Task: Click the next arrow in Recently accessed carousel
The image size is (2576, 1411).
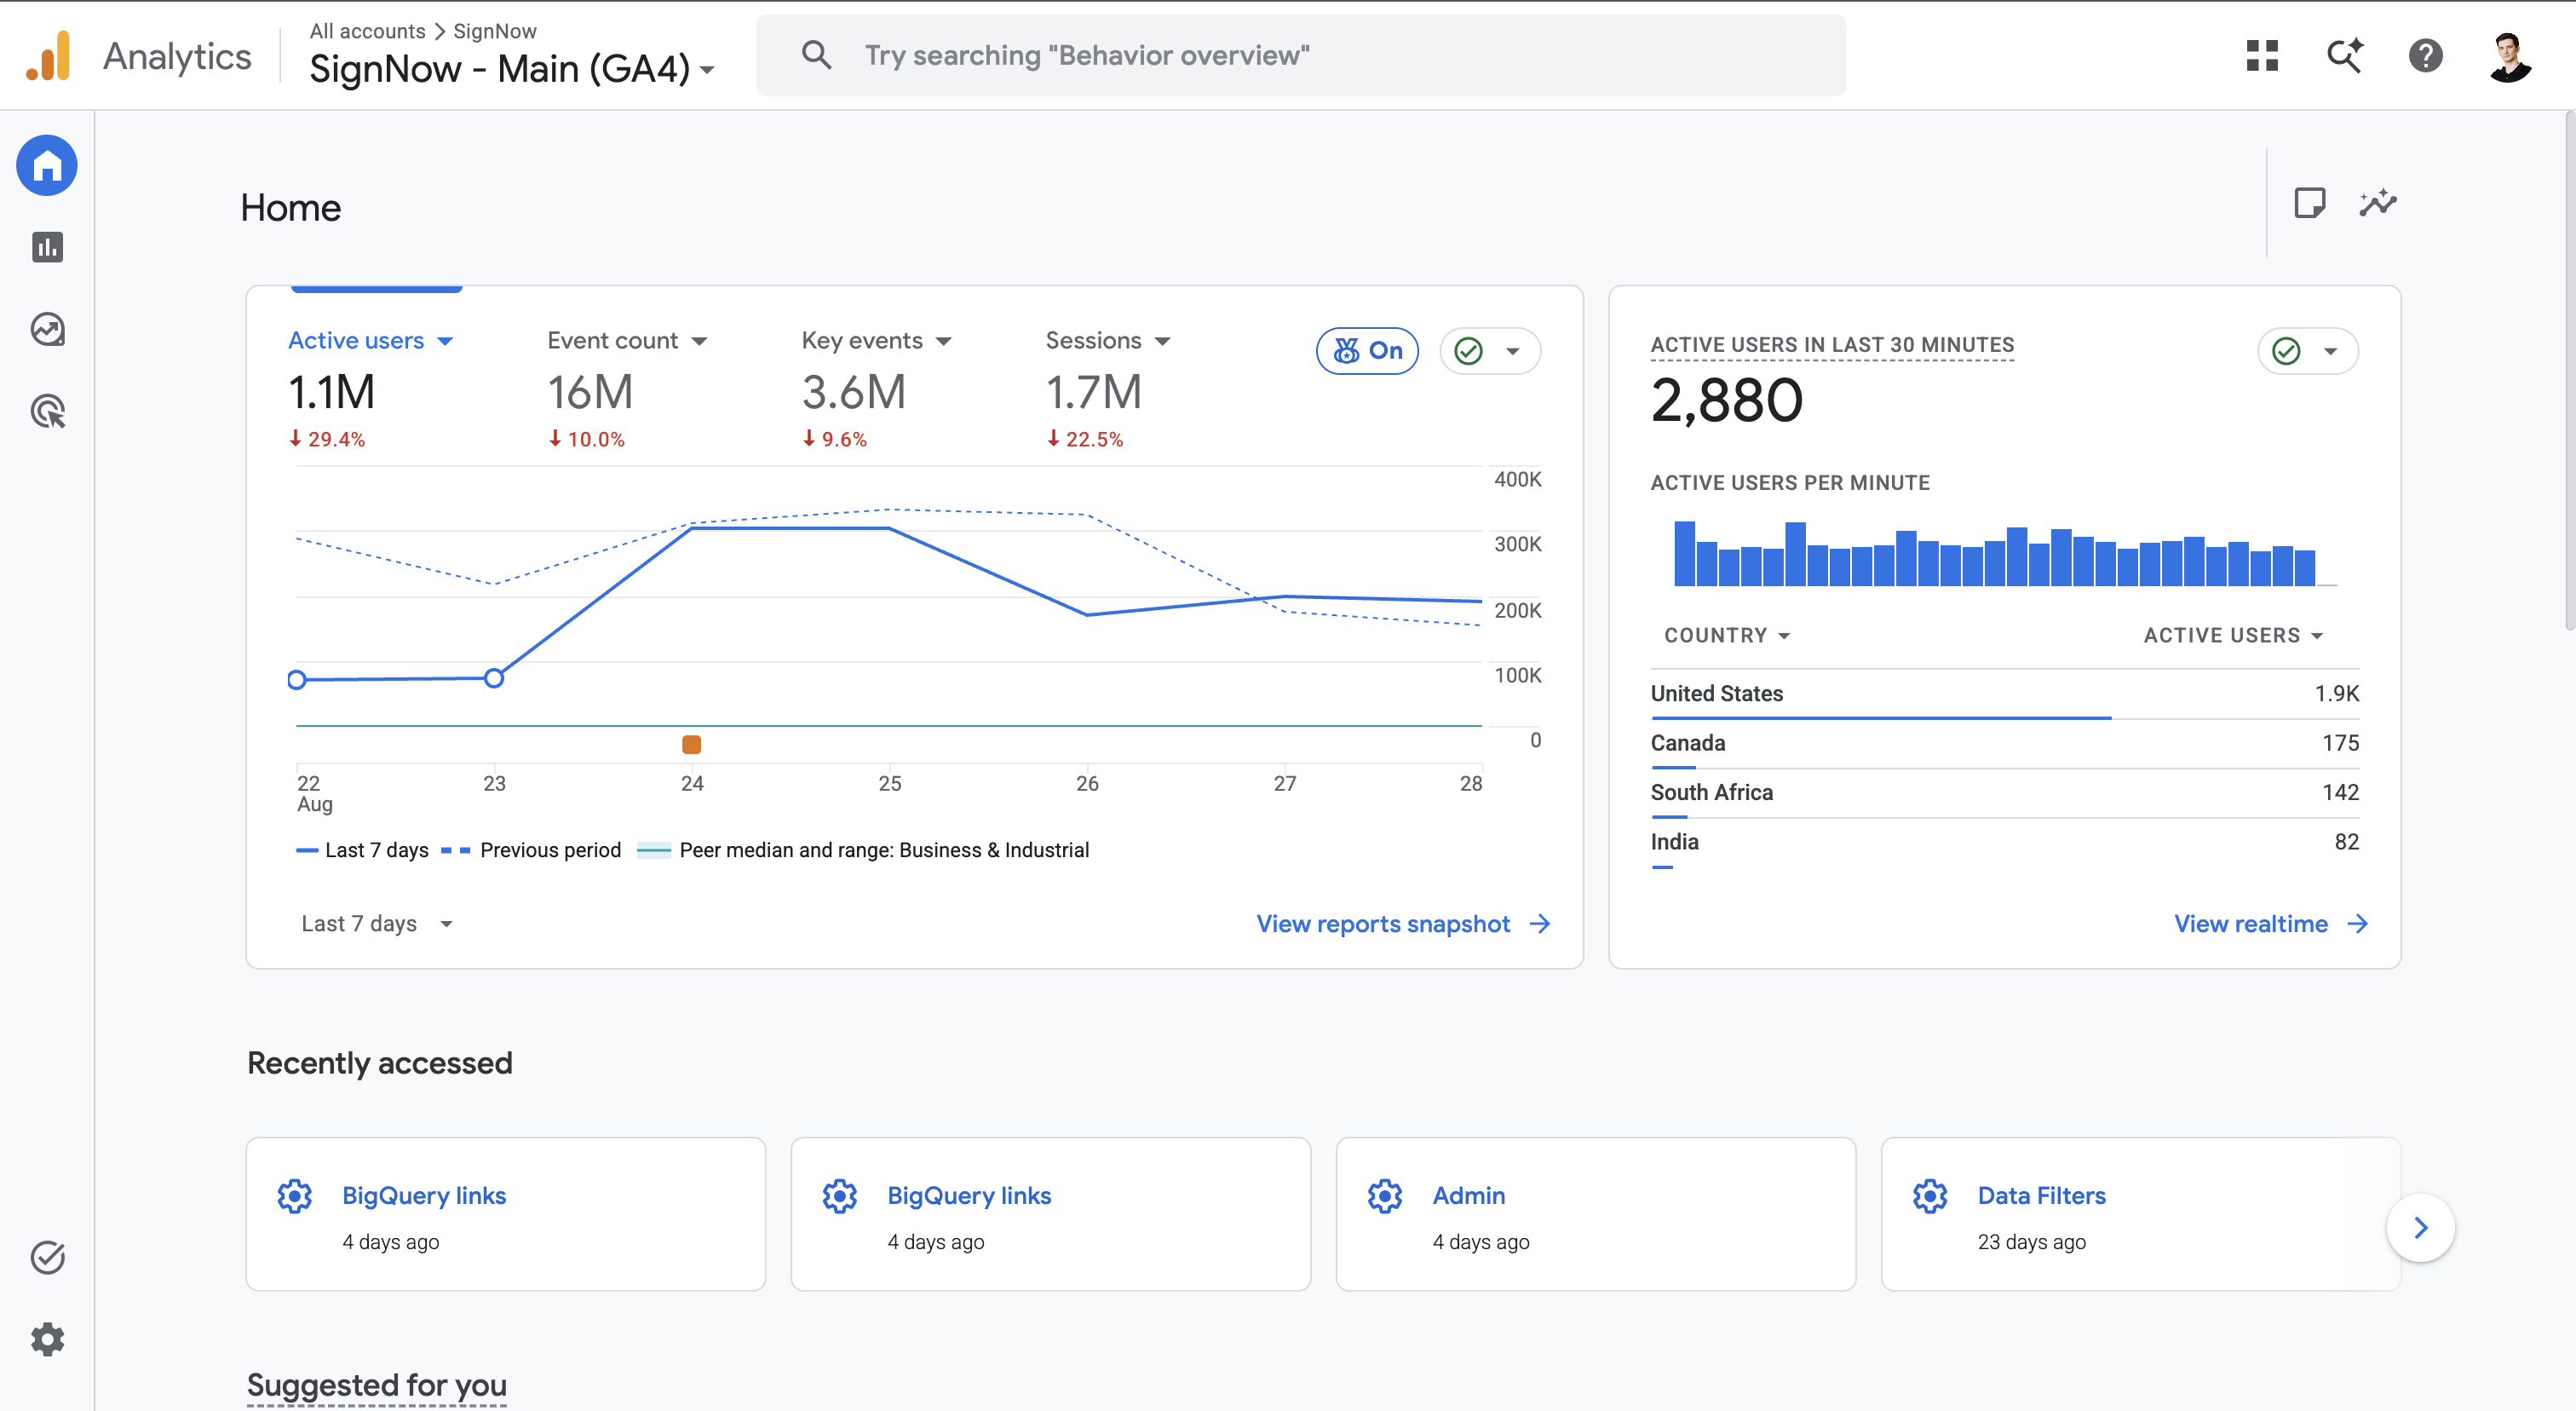Action: click(2421, 1228)
